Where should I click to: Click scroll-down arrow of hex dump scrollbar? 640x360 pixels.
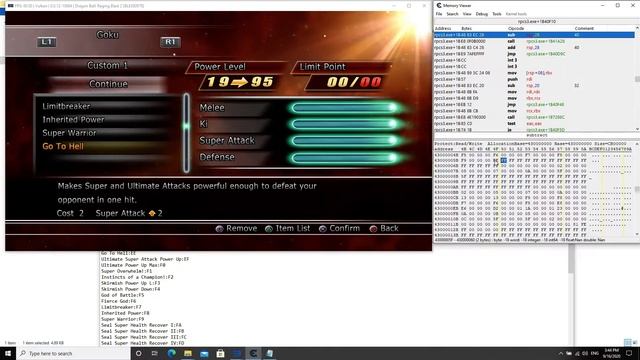(x=637, y=234)
